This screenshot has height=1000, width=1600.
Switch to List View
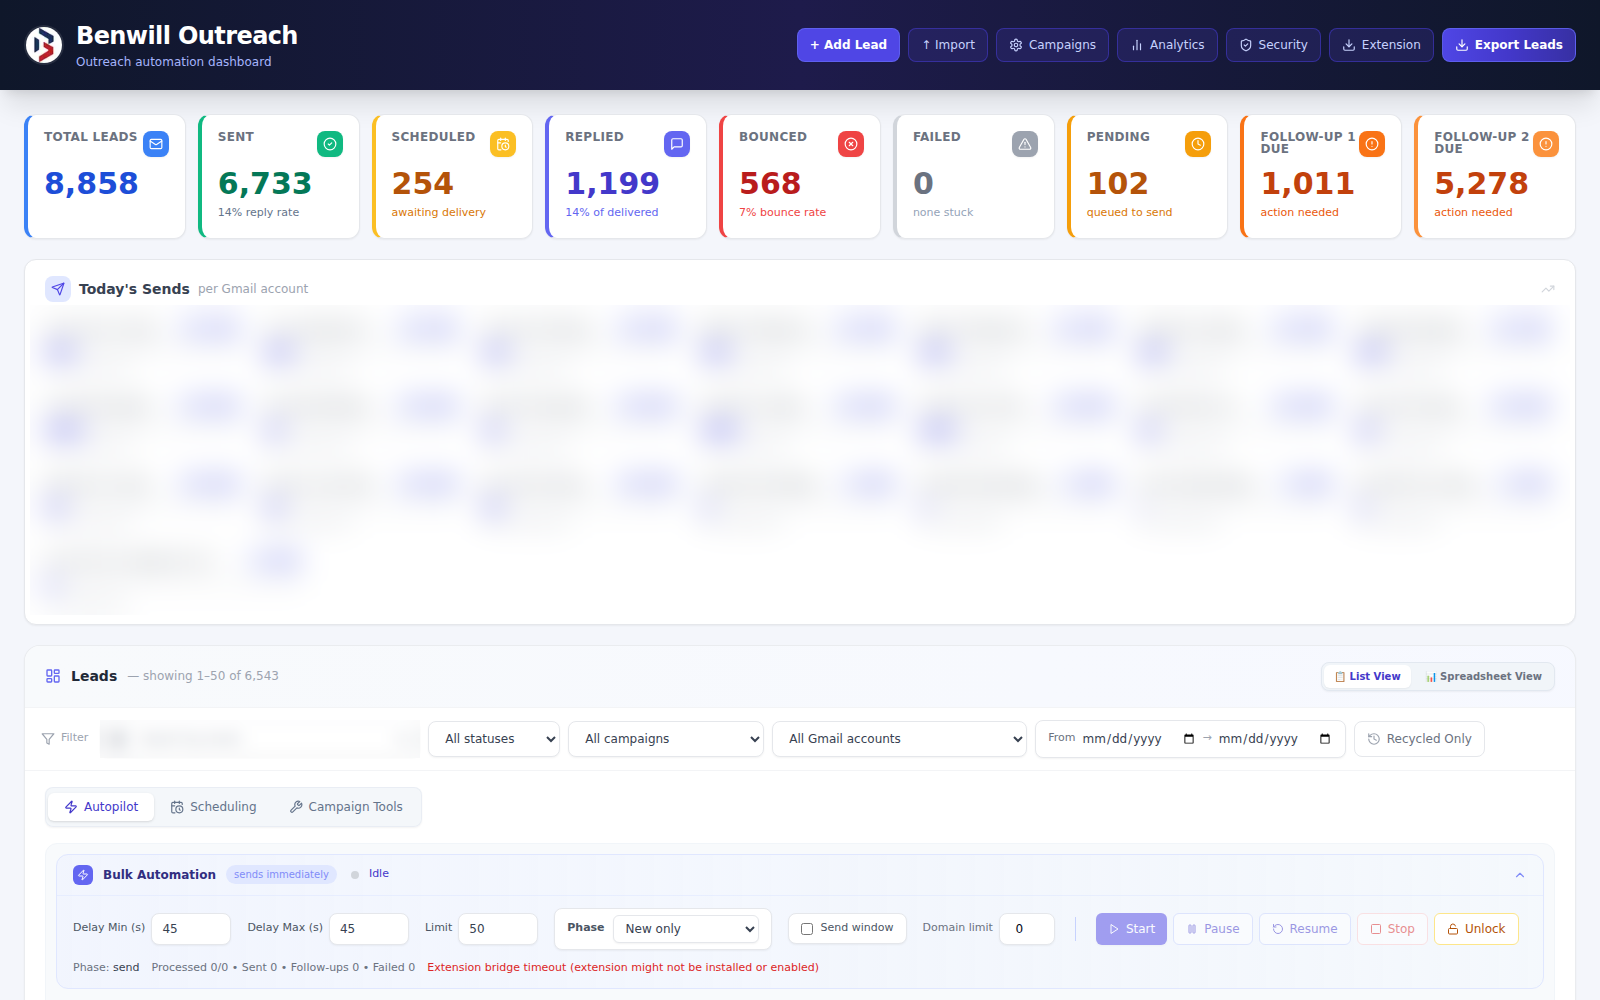tap(1367, 676)
